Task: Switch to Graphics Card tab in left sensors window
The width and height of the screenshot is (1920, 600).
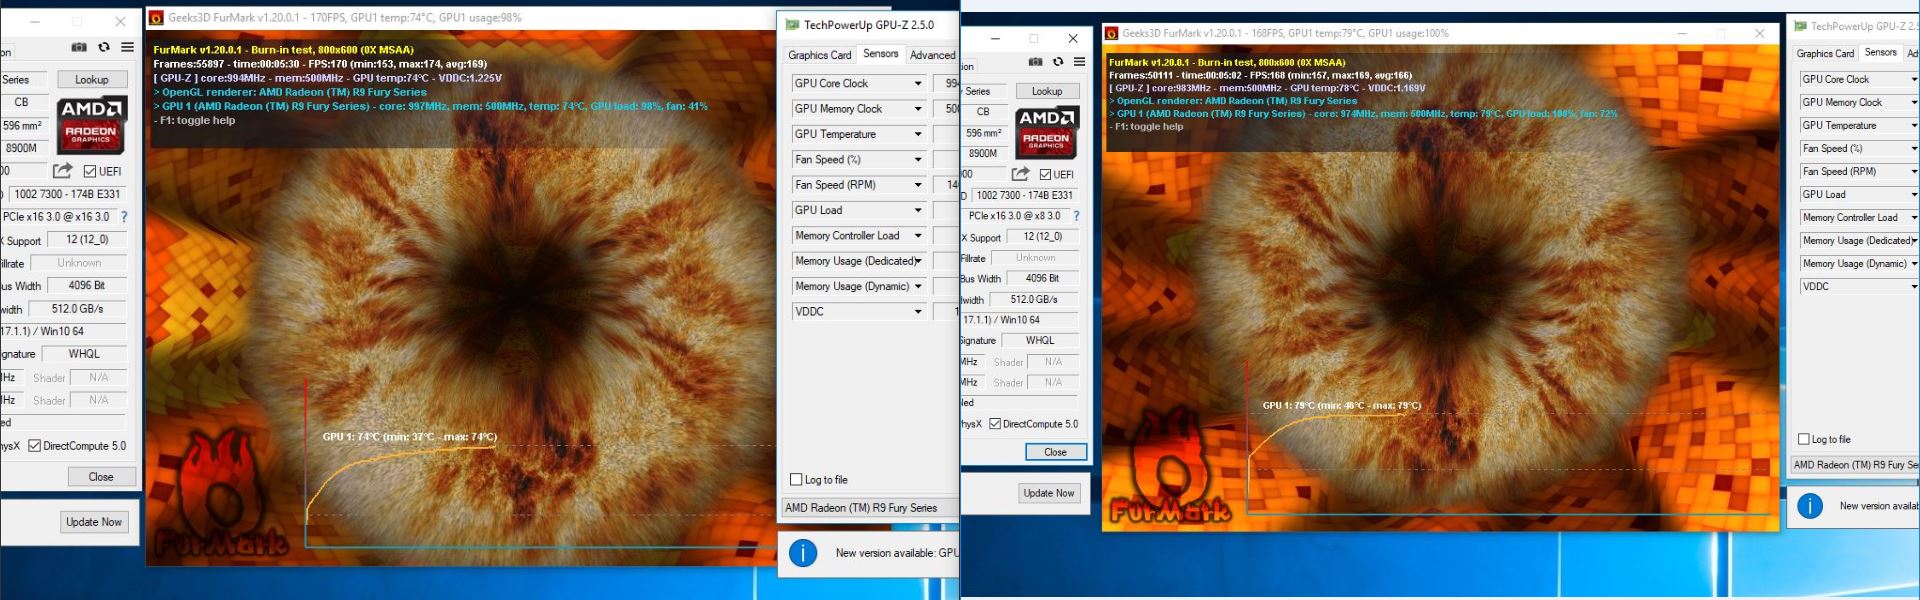Action: [820, 55]
